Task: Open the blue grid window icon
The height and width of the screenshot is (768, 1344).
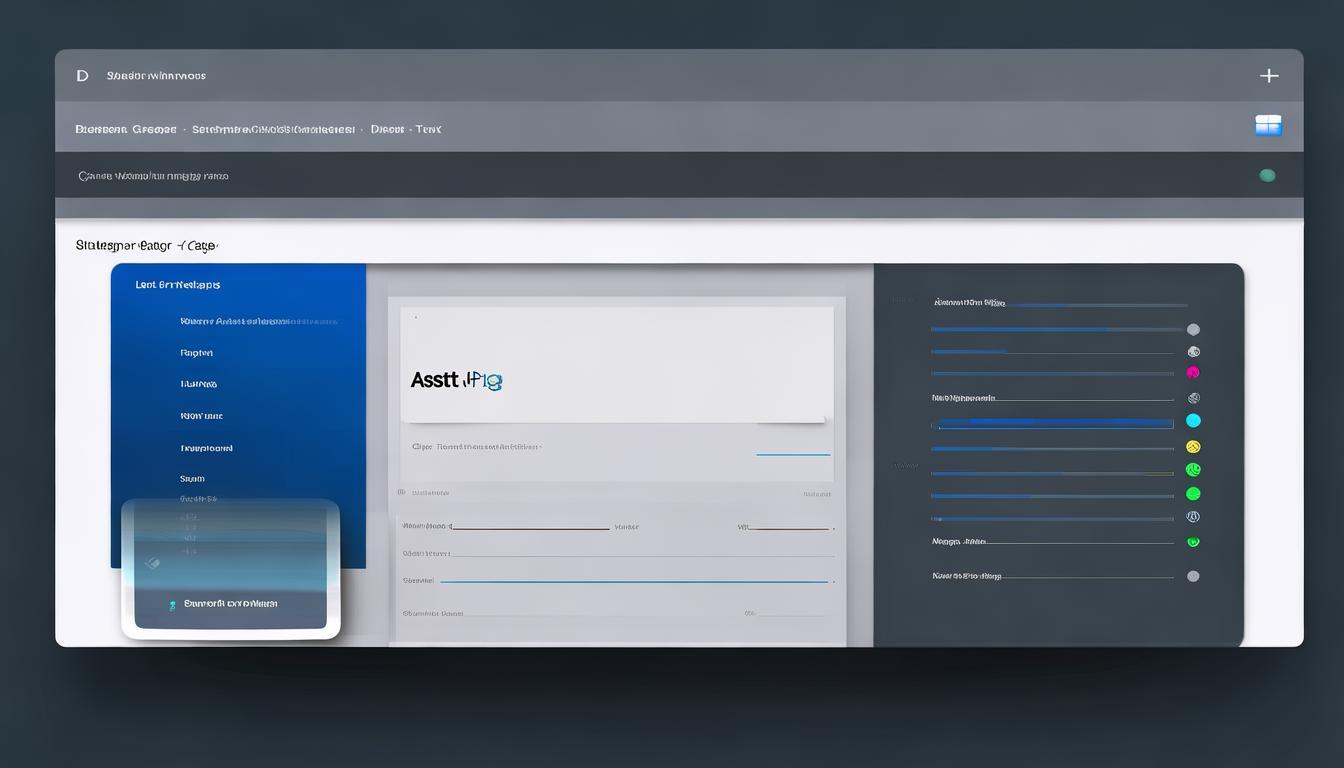Action: click(1268, 125)
